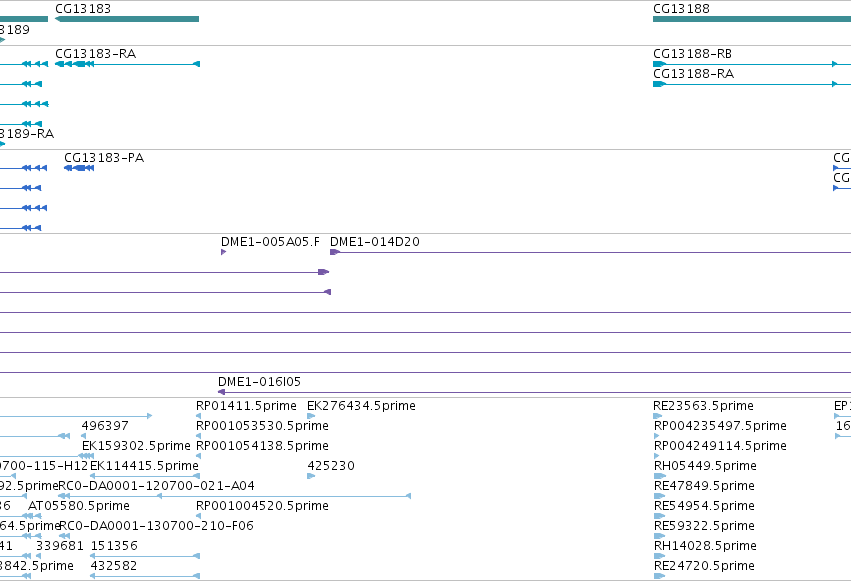The height and width of the screenshot is (581, 851).
Task: Click the RE24720.5prime label
Action: pyautogui.click(x=704, y=566)
